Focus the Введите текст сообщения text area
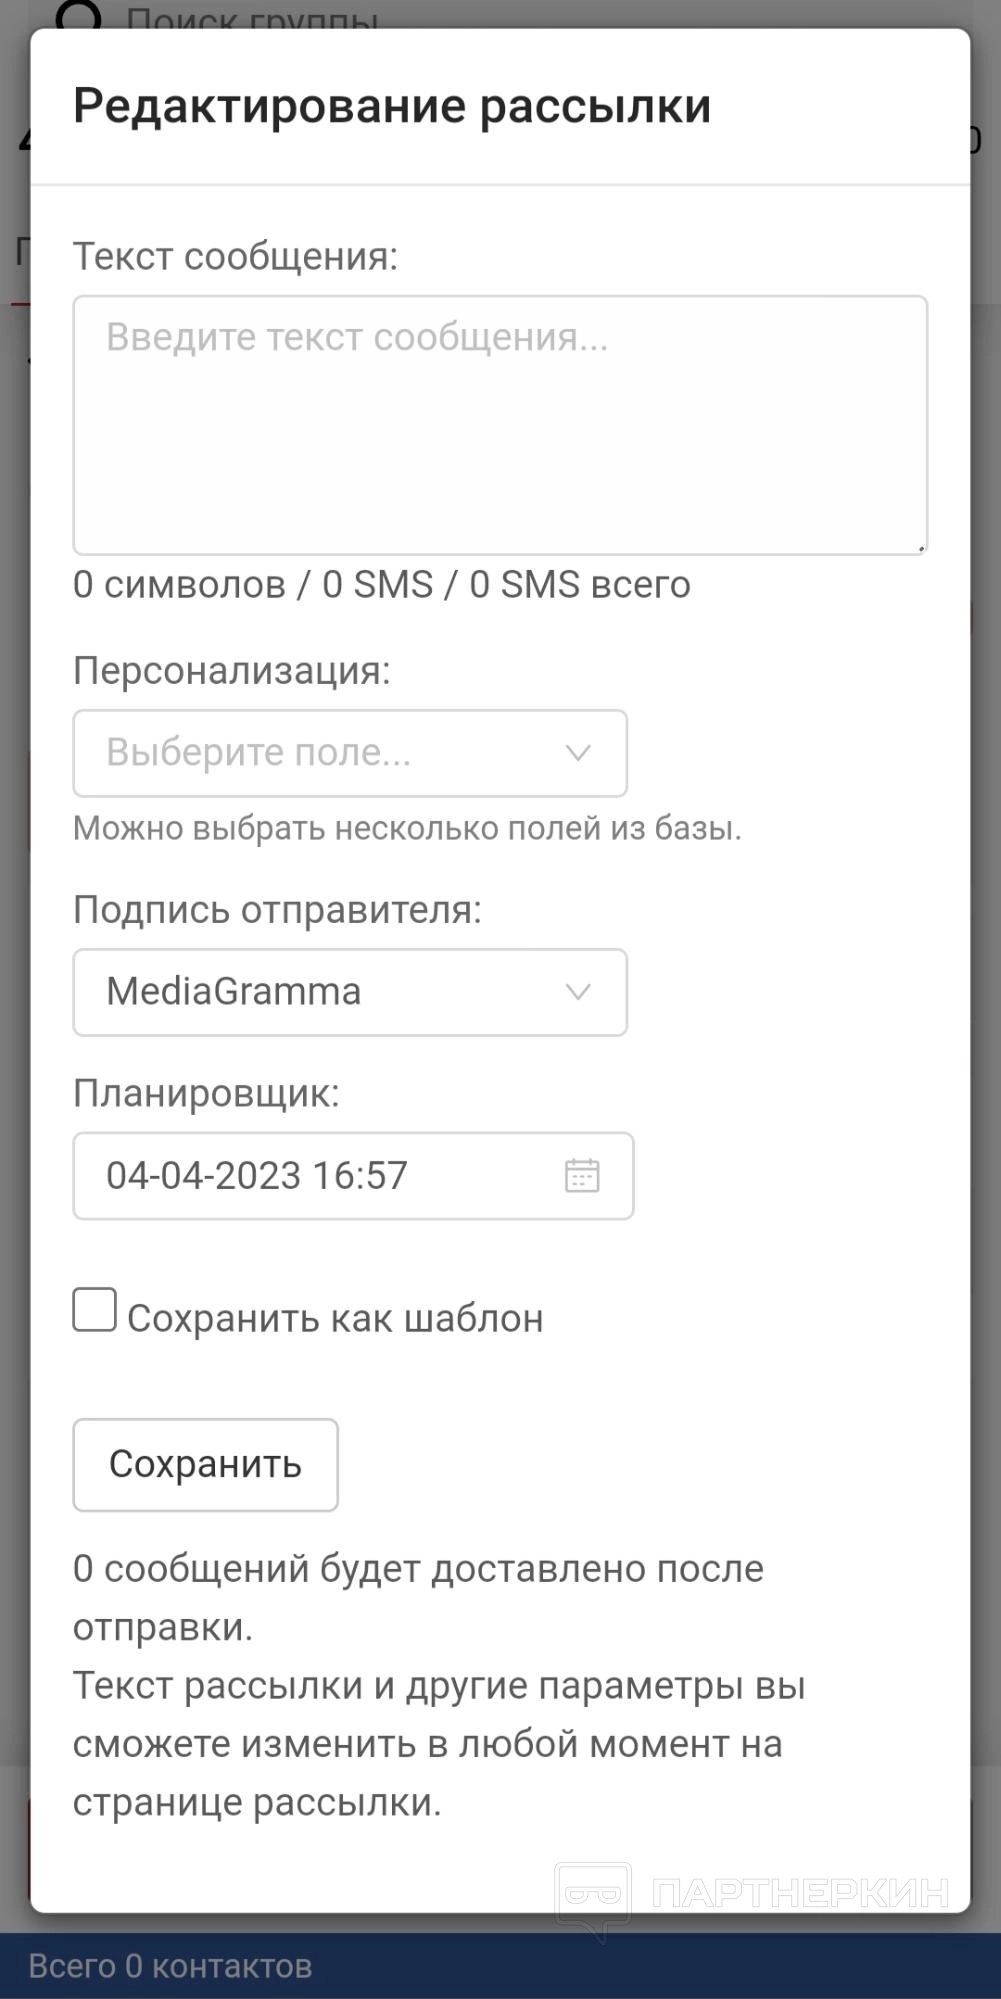This screenshot has height=1999, width=1001. point(500,425)
